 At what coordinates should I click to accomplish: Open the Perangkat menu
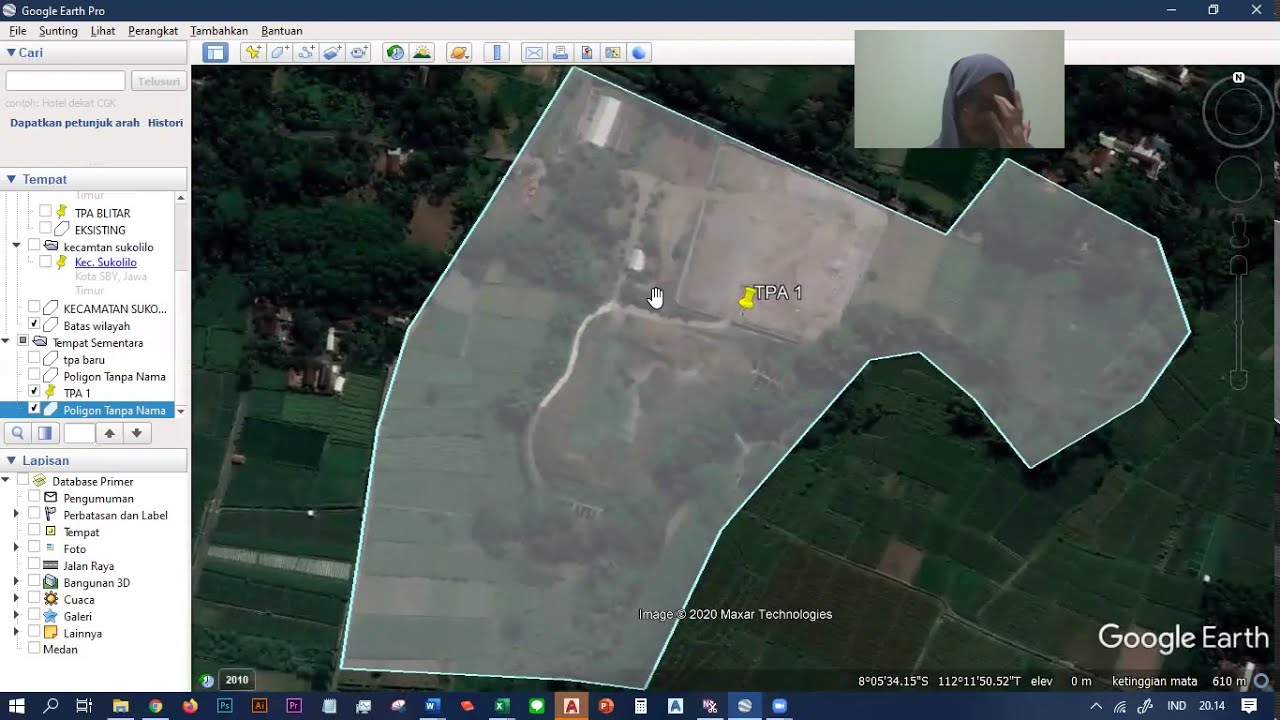pos(153,31)
